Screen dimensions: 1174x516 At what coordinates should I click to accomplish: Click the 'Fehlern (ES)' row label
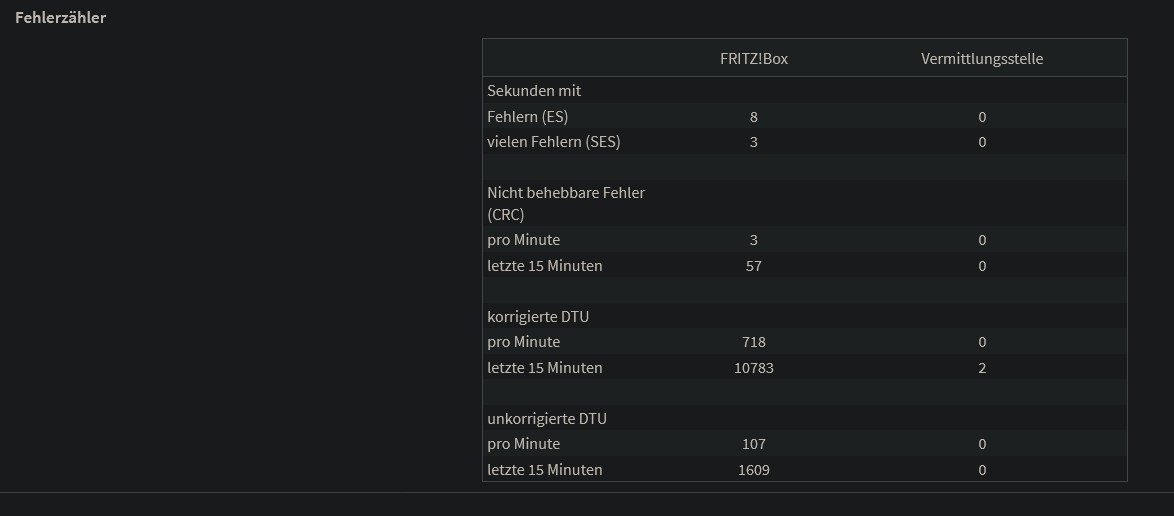(x=528, y=117)
